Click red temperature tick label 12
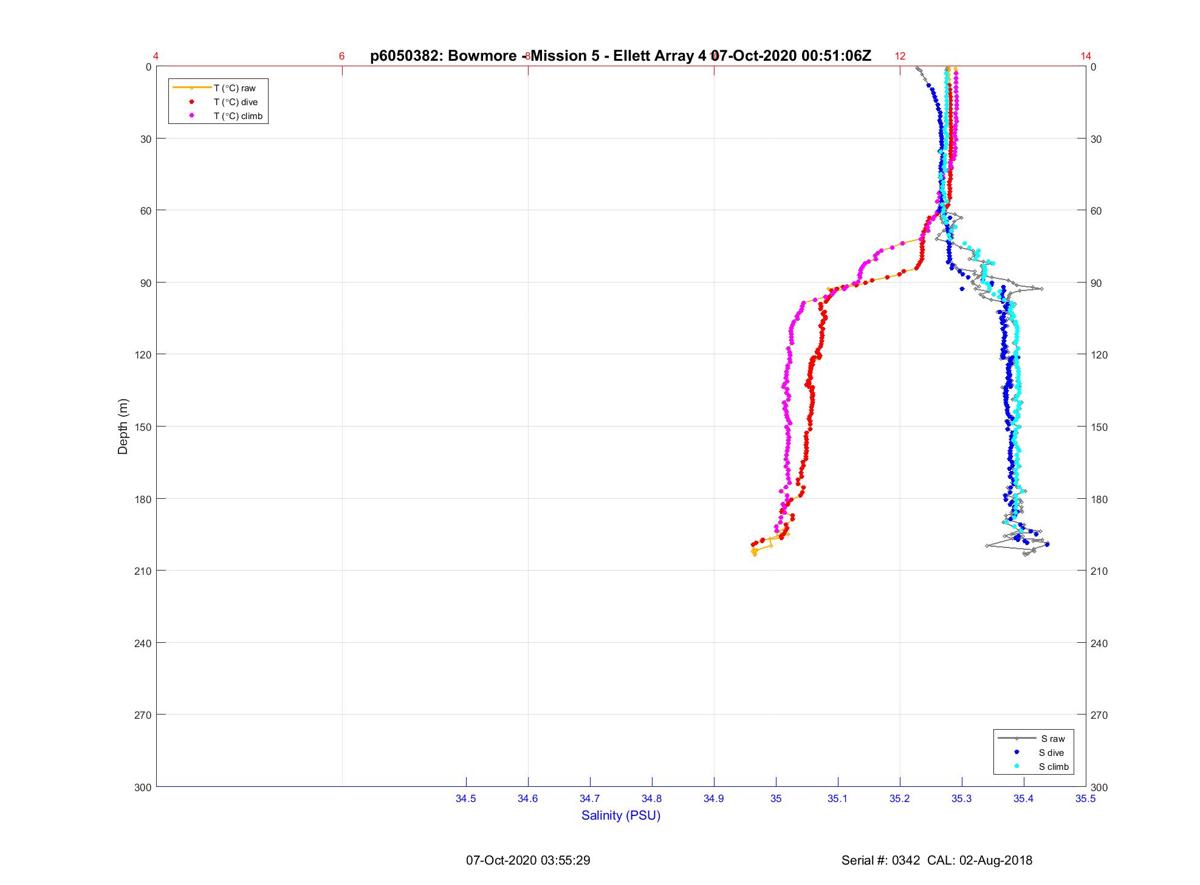The height and width of the screenshot is (885, 1200). coord(900,56)
